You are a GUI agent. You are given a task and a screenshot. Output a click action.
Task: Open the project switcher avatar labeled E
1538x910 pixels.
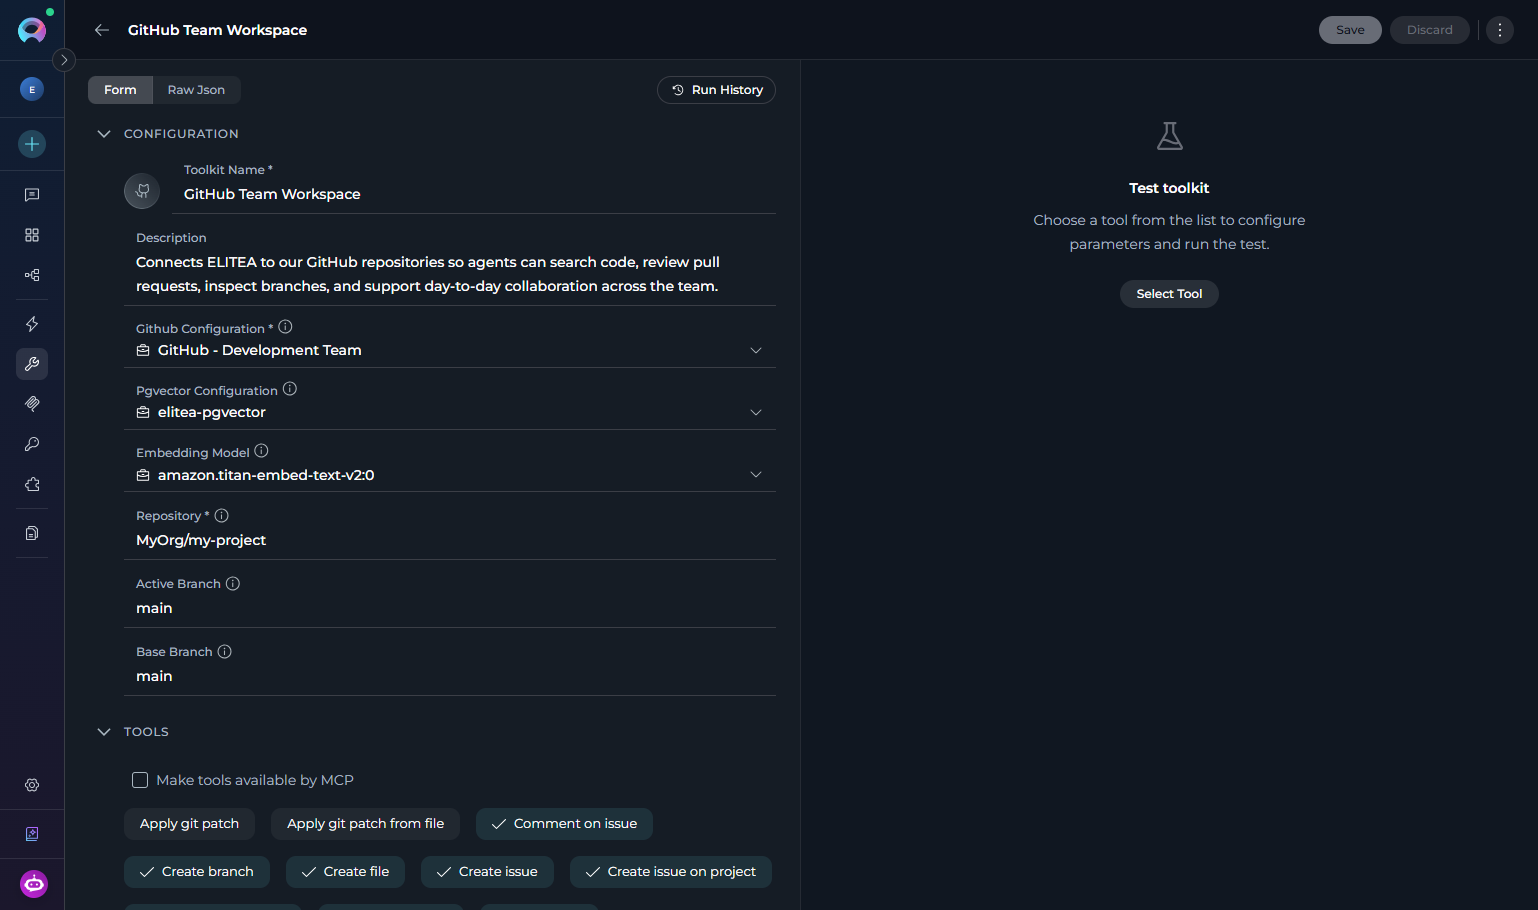32,90
